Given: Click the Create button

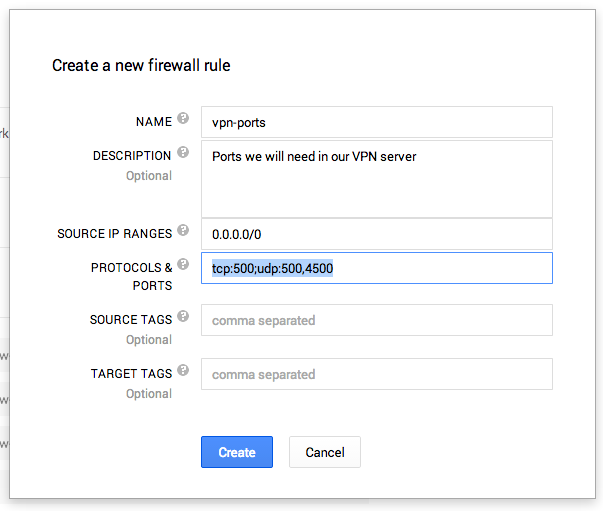Looking at the screenshot, I should pyautogui.click(x=236, y=452).
